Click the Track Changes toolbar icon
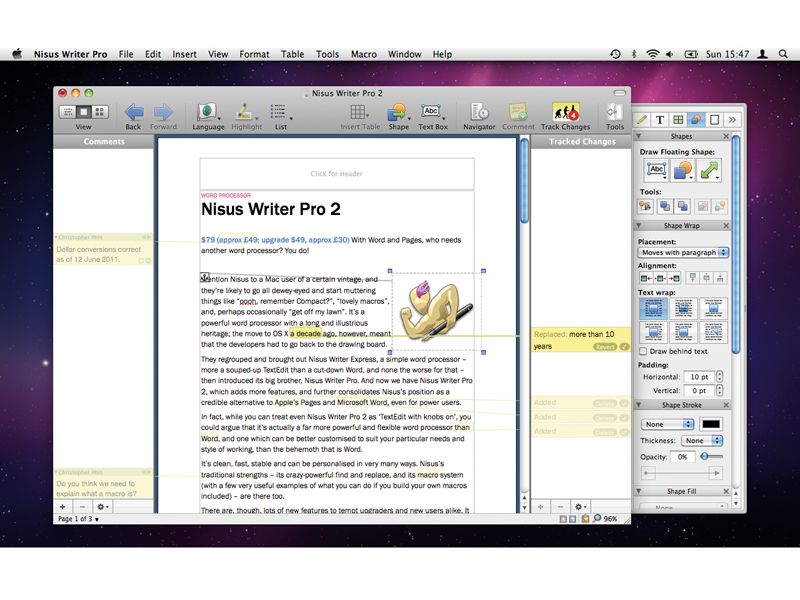 pyautogui.click(x=565, y=112)
